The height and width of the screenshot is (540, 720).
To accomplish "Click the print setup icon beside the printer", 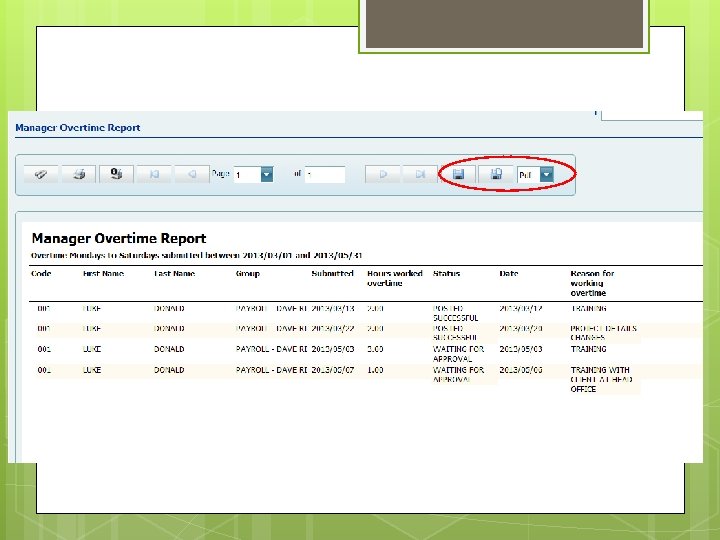I will [117, 174].
